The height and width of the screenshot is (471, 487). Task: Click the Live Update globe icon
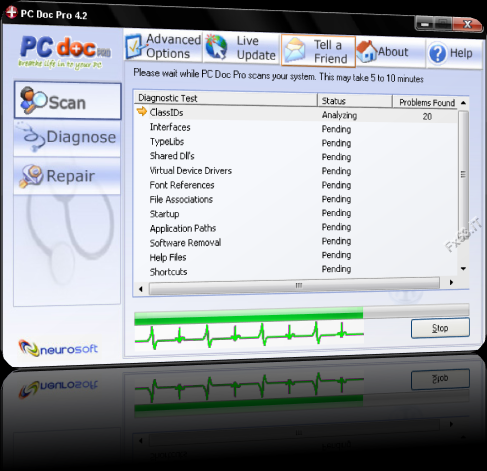click(x=216, y=47)
